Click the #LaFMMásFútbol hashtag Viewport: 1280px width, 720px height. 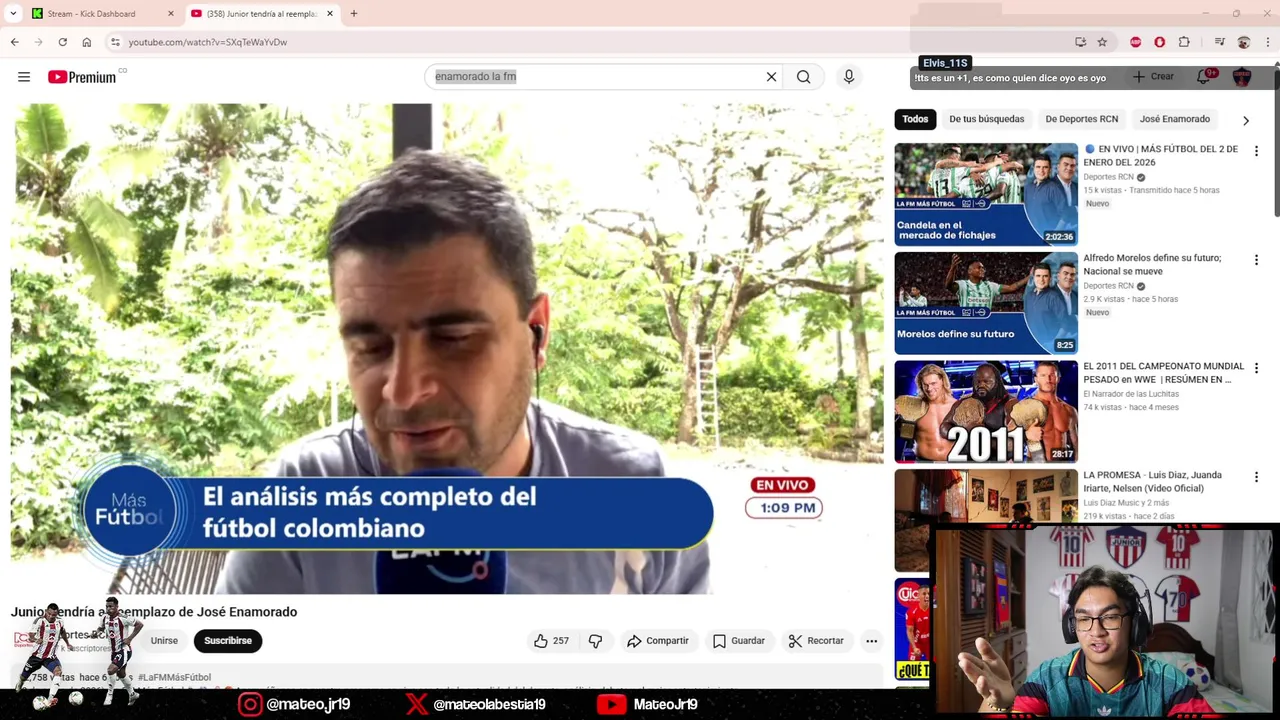(x=175, y=677)
